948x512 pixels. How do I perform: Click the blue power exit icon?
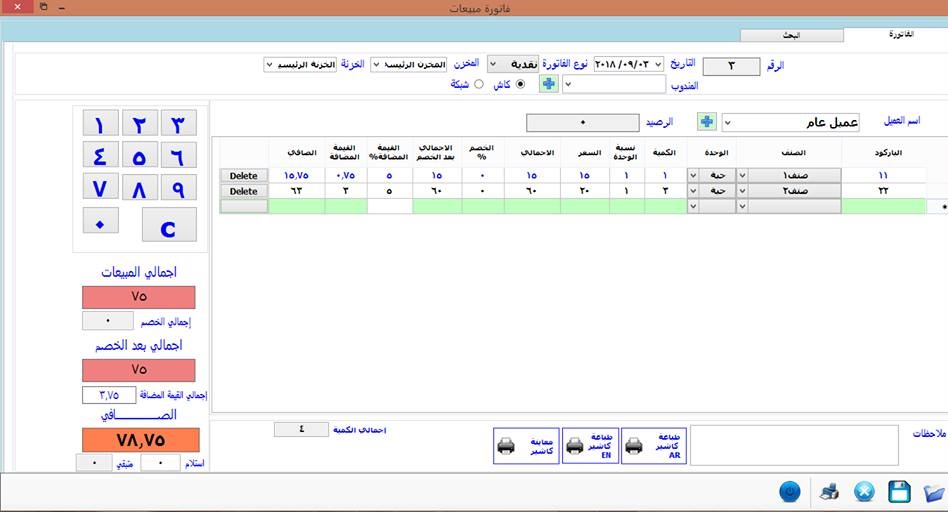click(x=790, y=491)
